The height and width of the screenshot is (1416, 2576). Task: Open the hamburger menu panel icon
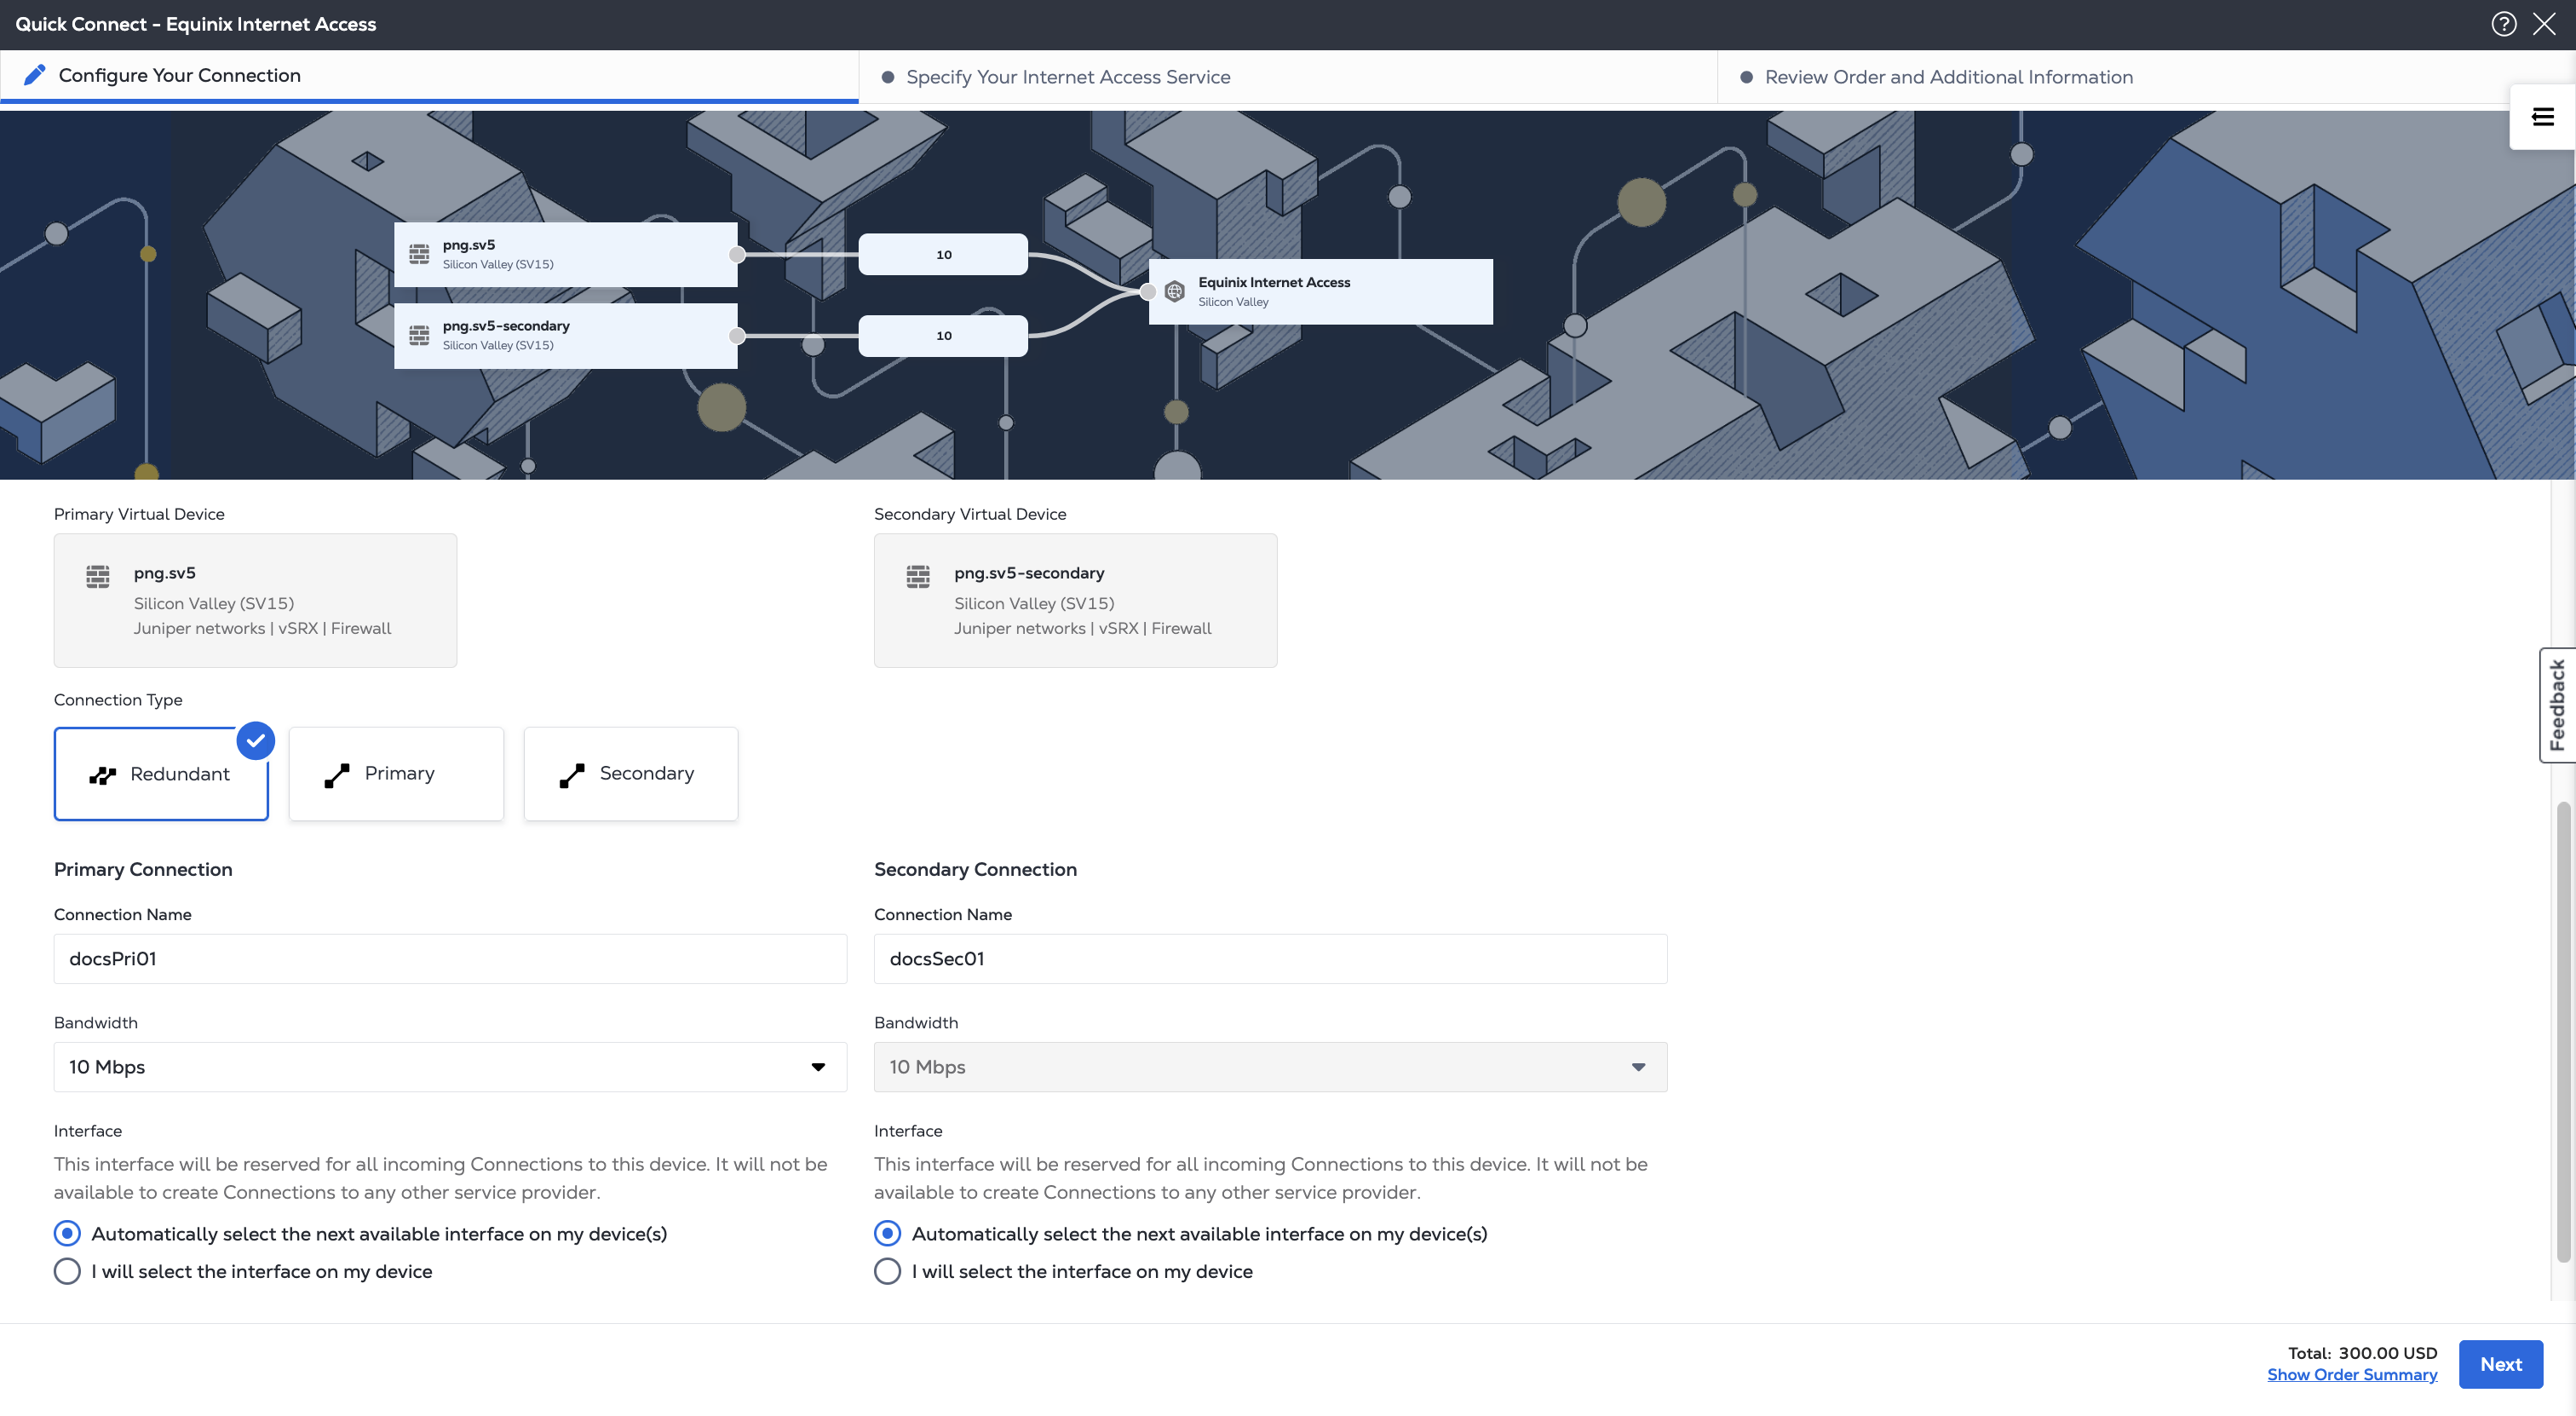[2542, 118]
